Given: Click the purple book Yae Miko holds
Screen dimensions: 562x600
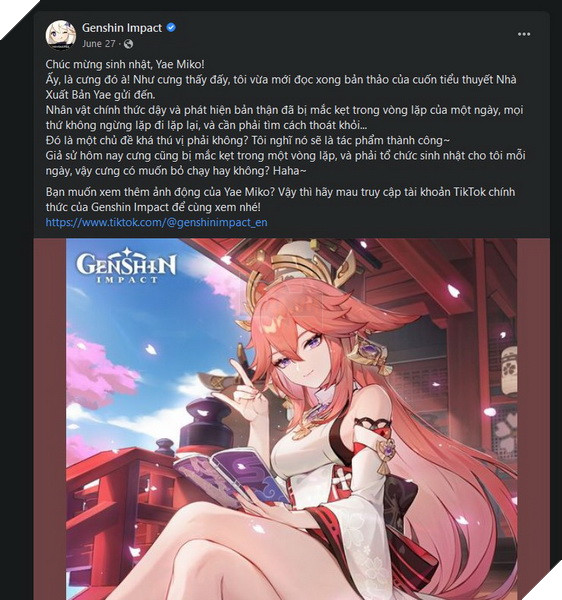Looking at the screenshot, I should [231, 476].
